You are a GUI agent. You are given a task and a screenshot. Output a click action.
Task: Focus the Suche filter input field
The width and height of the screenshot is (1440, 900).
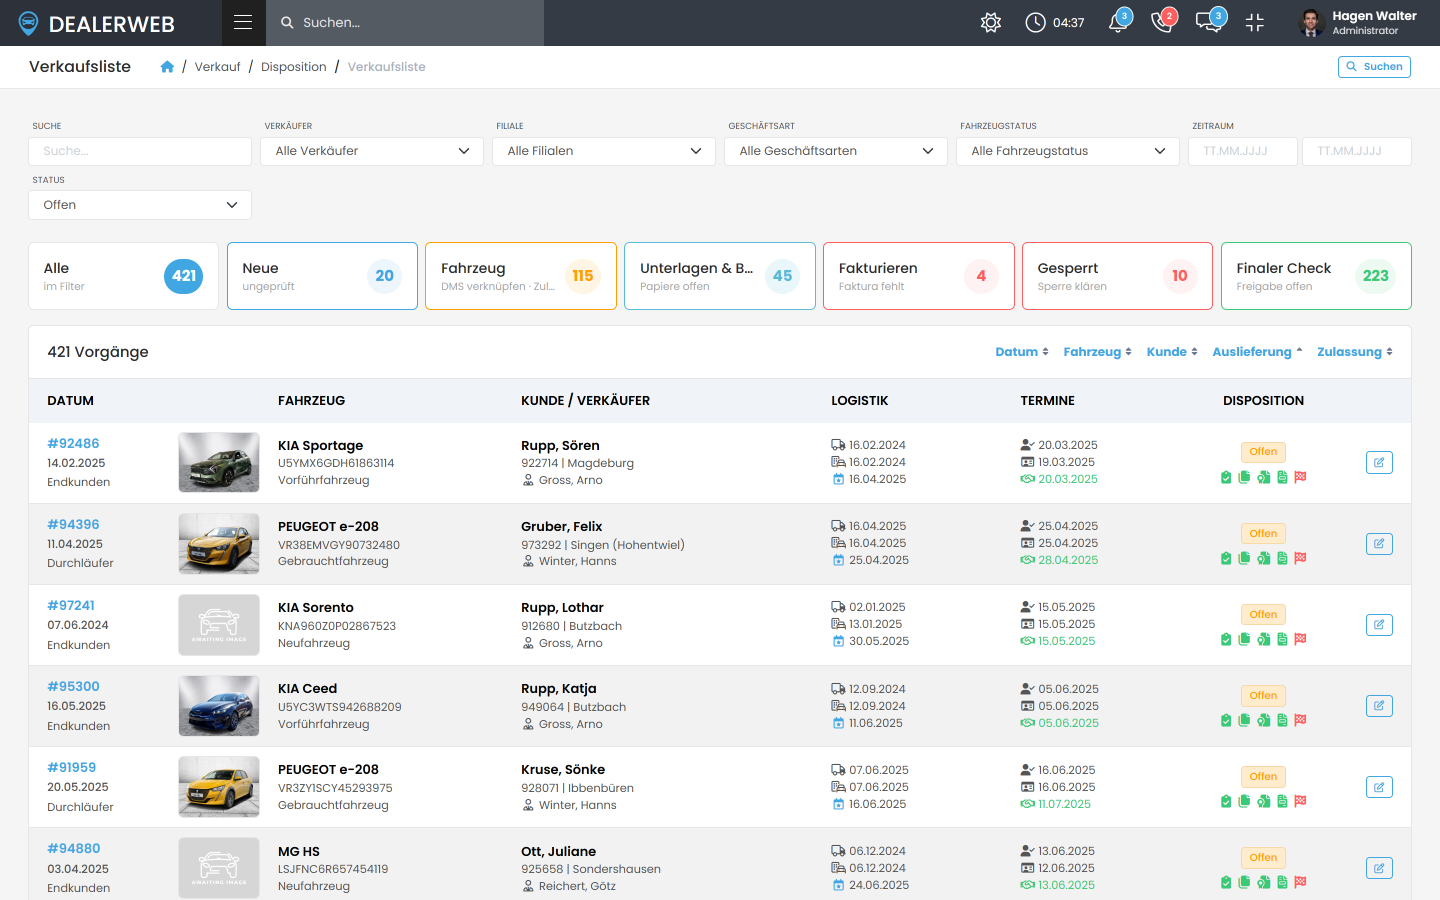[x=140, y=151]
